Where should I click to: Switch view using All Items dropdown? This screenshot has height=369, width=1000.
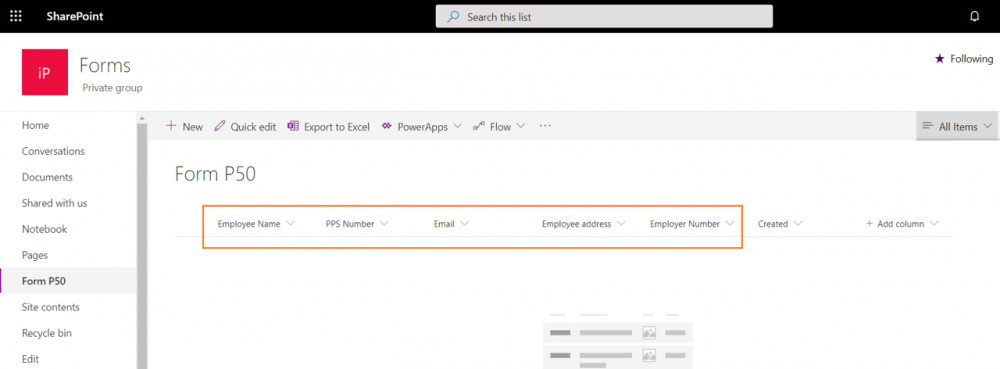pos(957,126)
